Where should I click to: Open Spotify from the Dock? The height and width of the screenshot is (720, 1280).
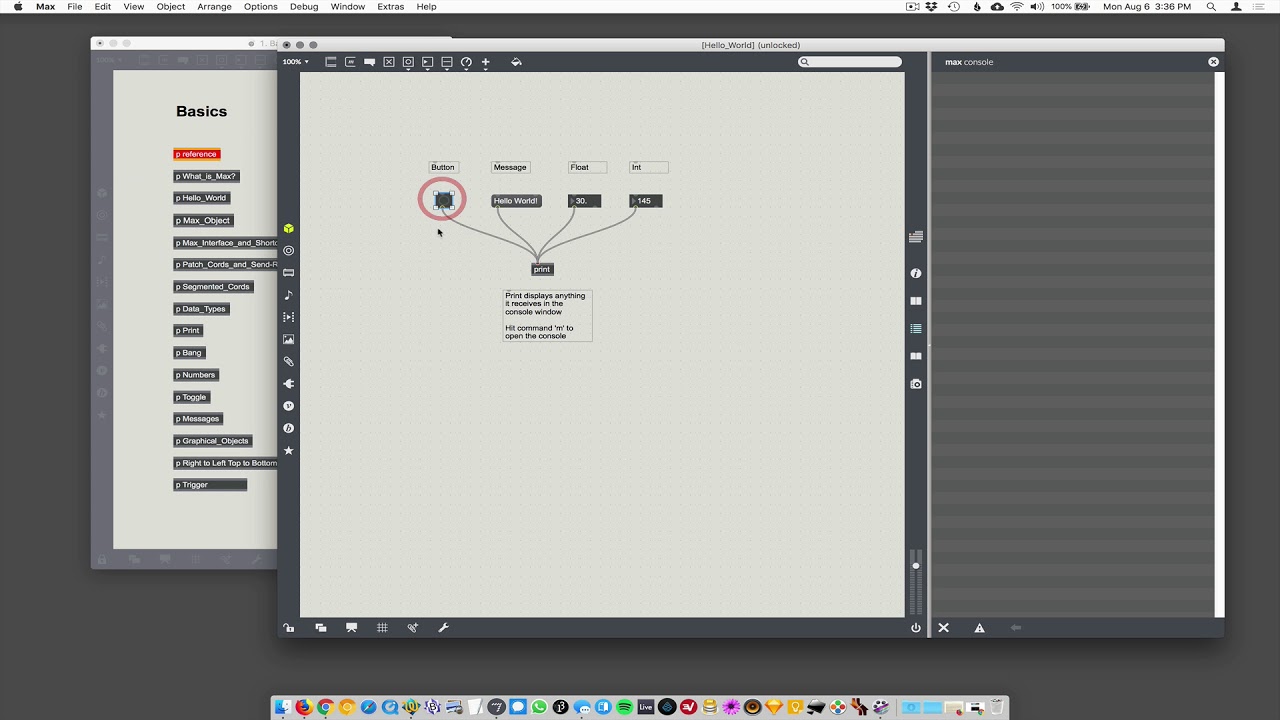(625, 707)
